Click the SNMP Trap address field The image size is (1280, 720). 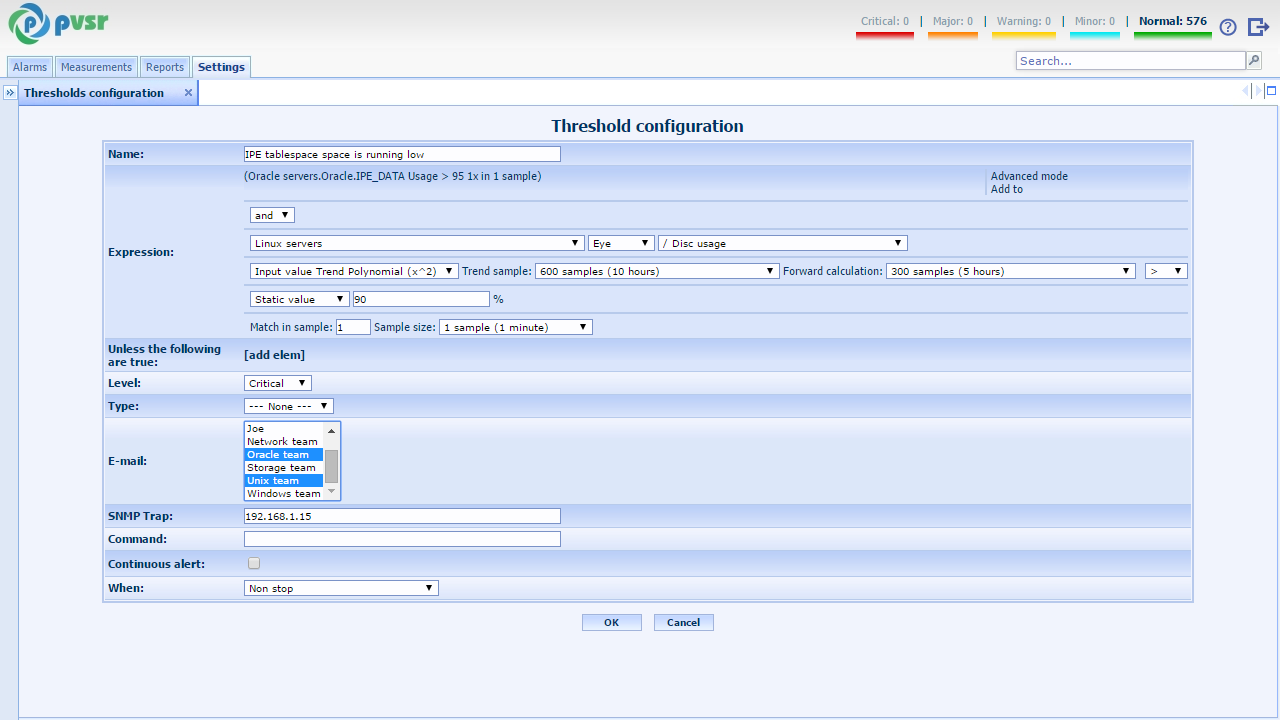point(402,516)
